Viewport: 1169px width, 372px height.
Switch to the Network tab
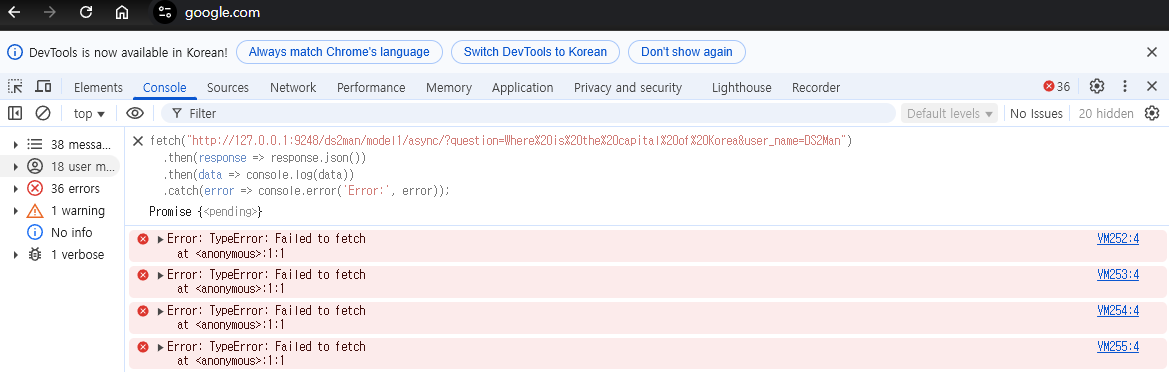click(x=293, y=87)
